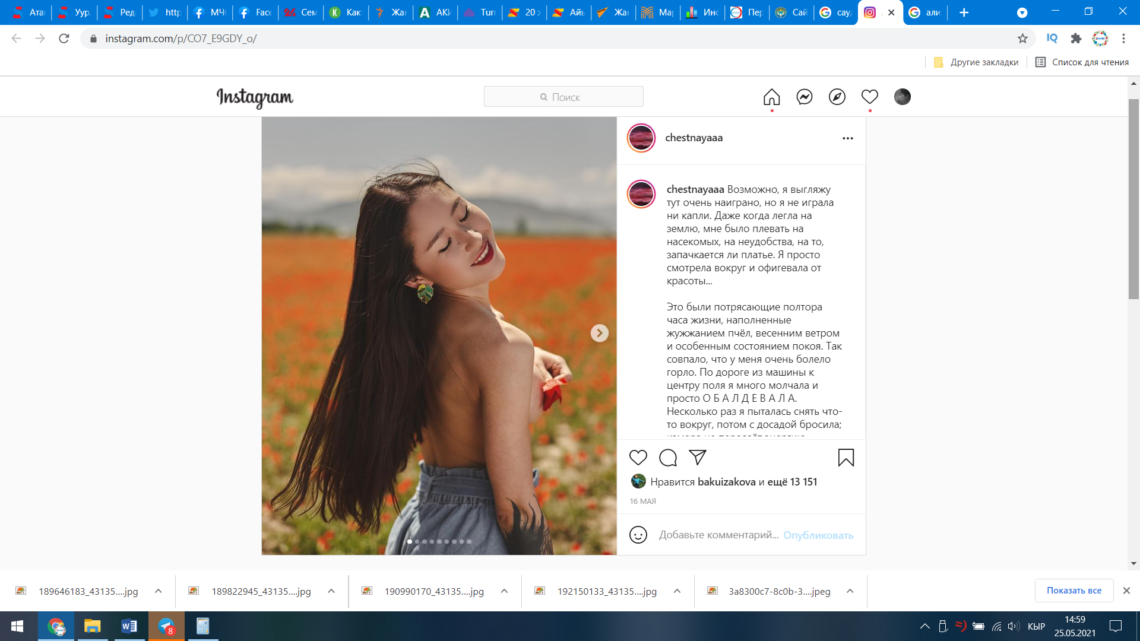Open activity feed heart icon in header
The height and width of the screenshot is (641, 1140).
click(870, 97)
